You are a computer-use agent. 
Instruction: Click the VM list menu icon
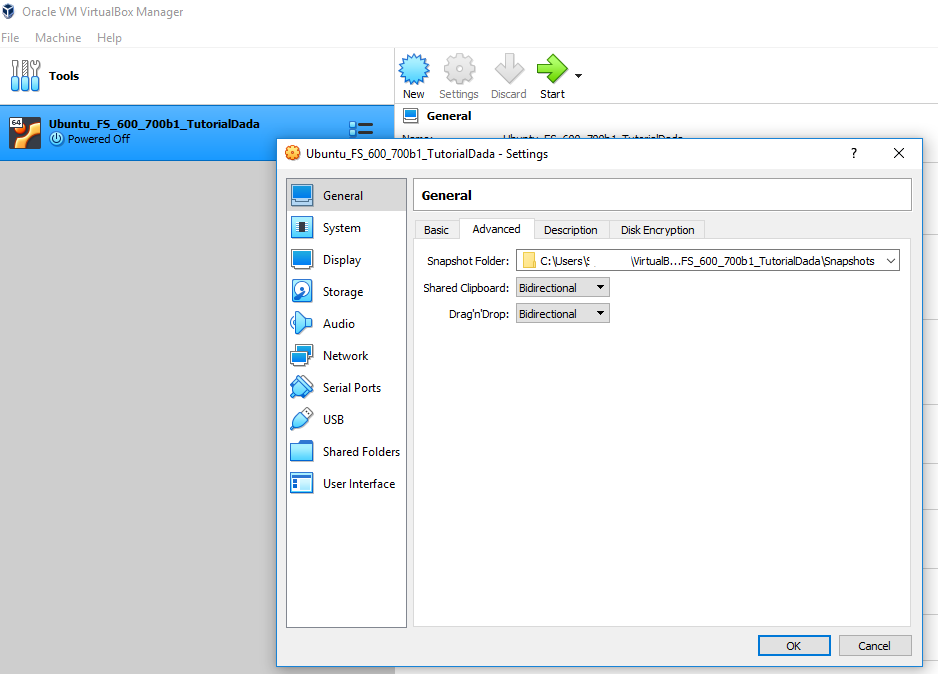[x=361, y=129]
